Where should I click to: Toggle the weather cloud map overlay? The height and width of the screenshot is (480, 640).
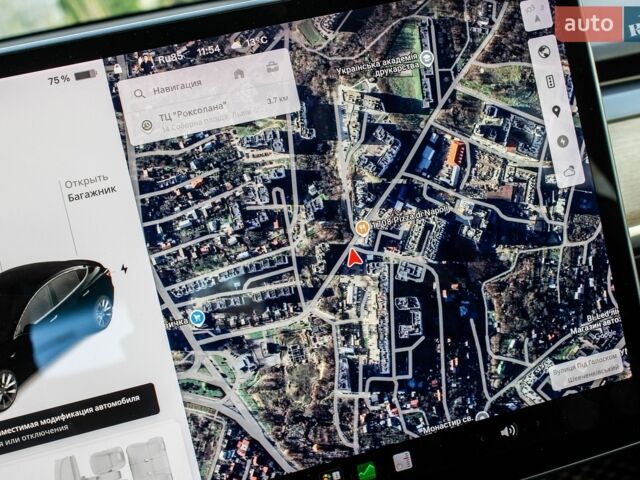pos(569,171)
